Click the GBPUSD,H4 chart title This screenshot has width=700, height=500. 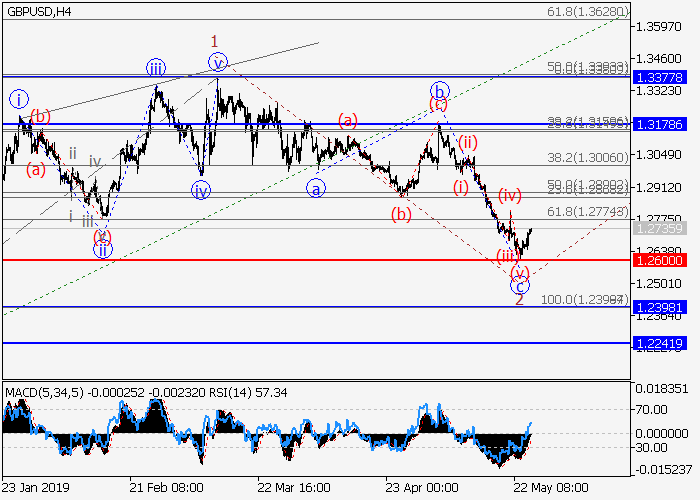(x=36, y=11)
